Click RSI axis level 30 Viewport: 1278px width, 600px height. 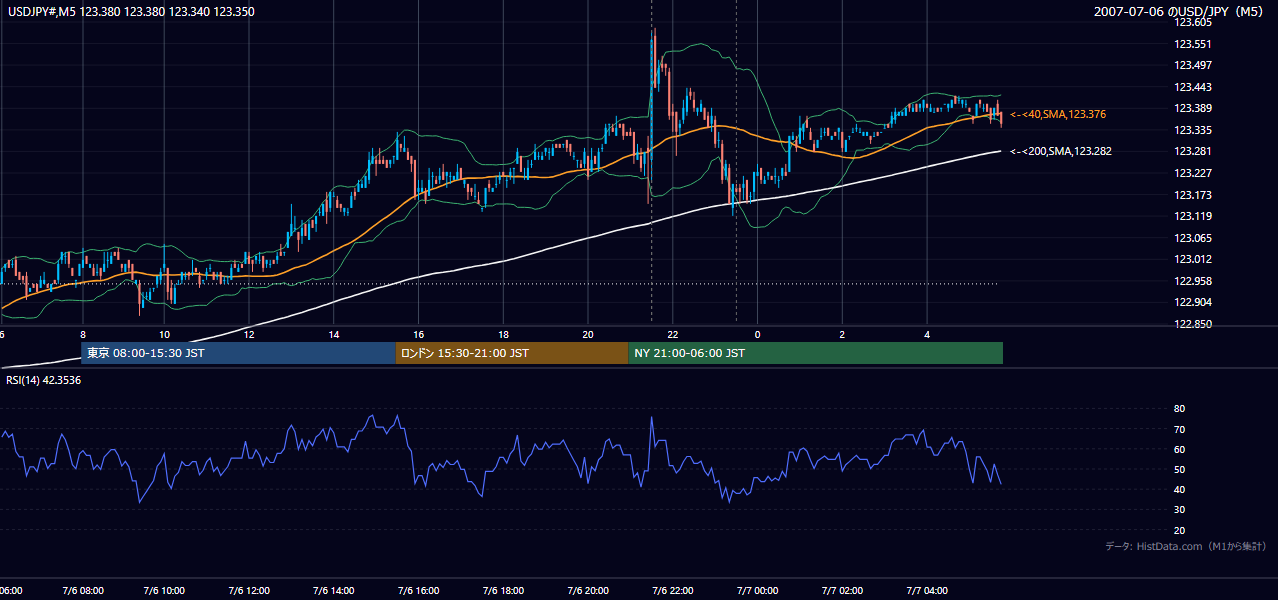tap(1179, 510)
